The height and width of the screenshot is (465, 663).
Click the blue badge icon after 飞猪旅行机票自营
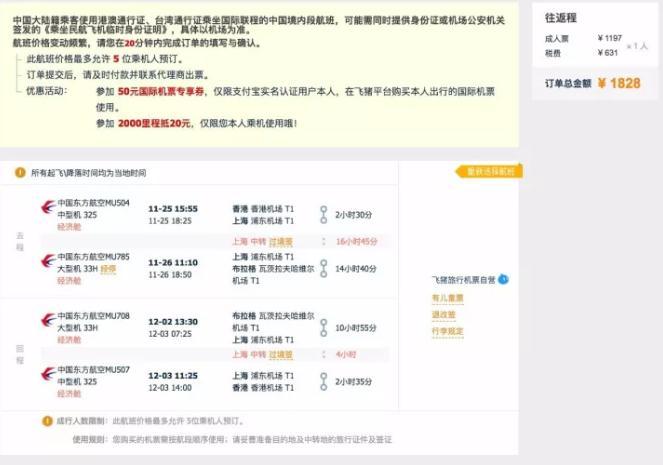click(503, 279)
